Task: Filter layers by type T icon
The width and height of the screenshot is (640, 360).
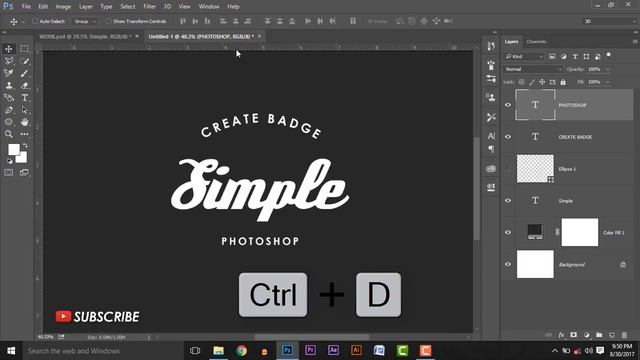Action: click(x=575, y=57)
